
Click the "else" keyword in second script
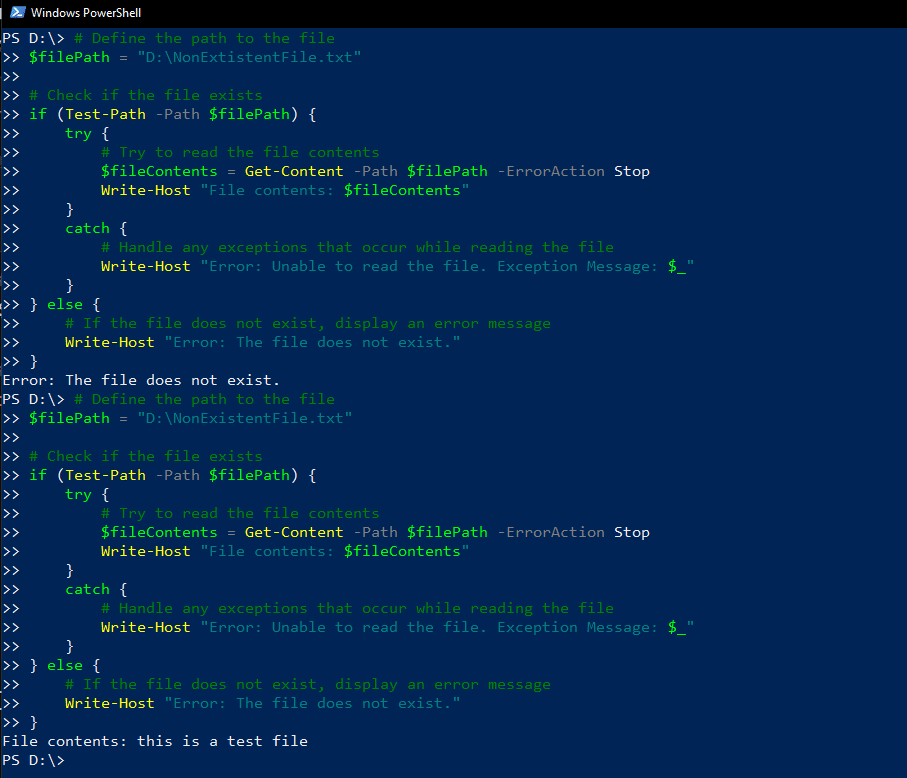click(65, 665)
